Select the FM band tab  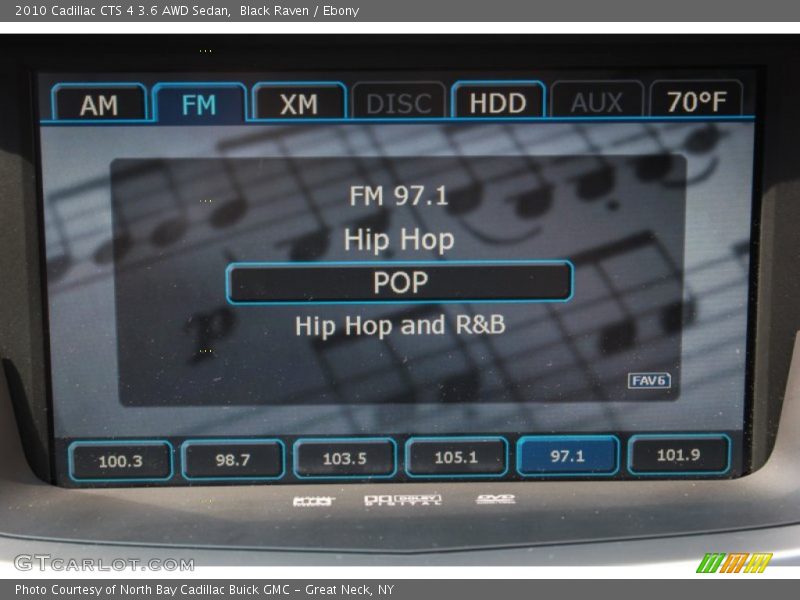pos(199,103)
